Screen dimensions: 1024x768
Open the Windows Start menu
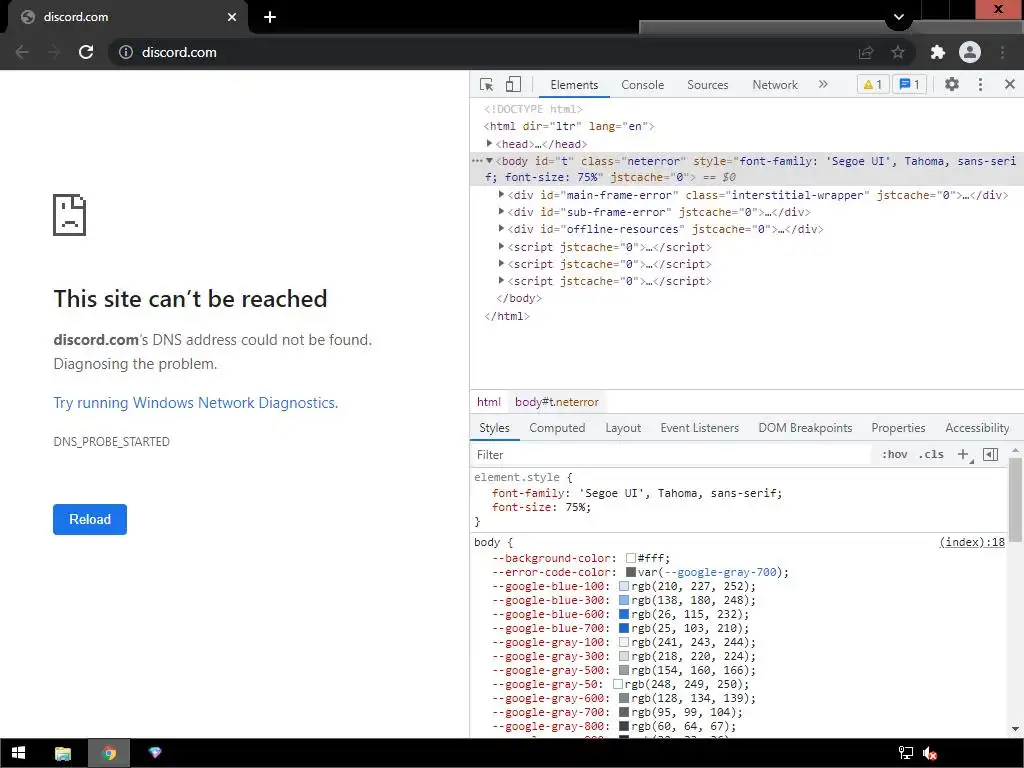point(18,753)
